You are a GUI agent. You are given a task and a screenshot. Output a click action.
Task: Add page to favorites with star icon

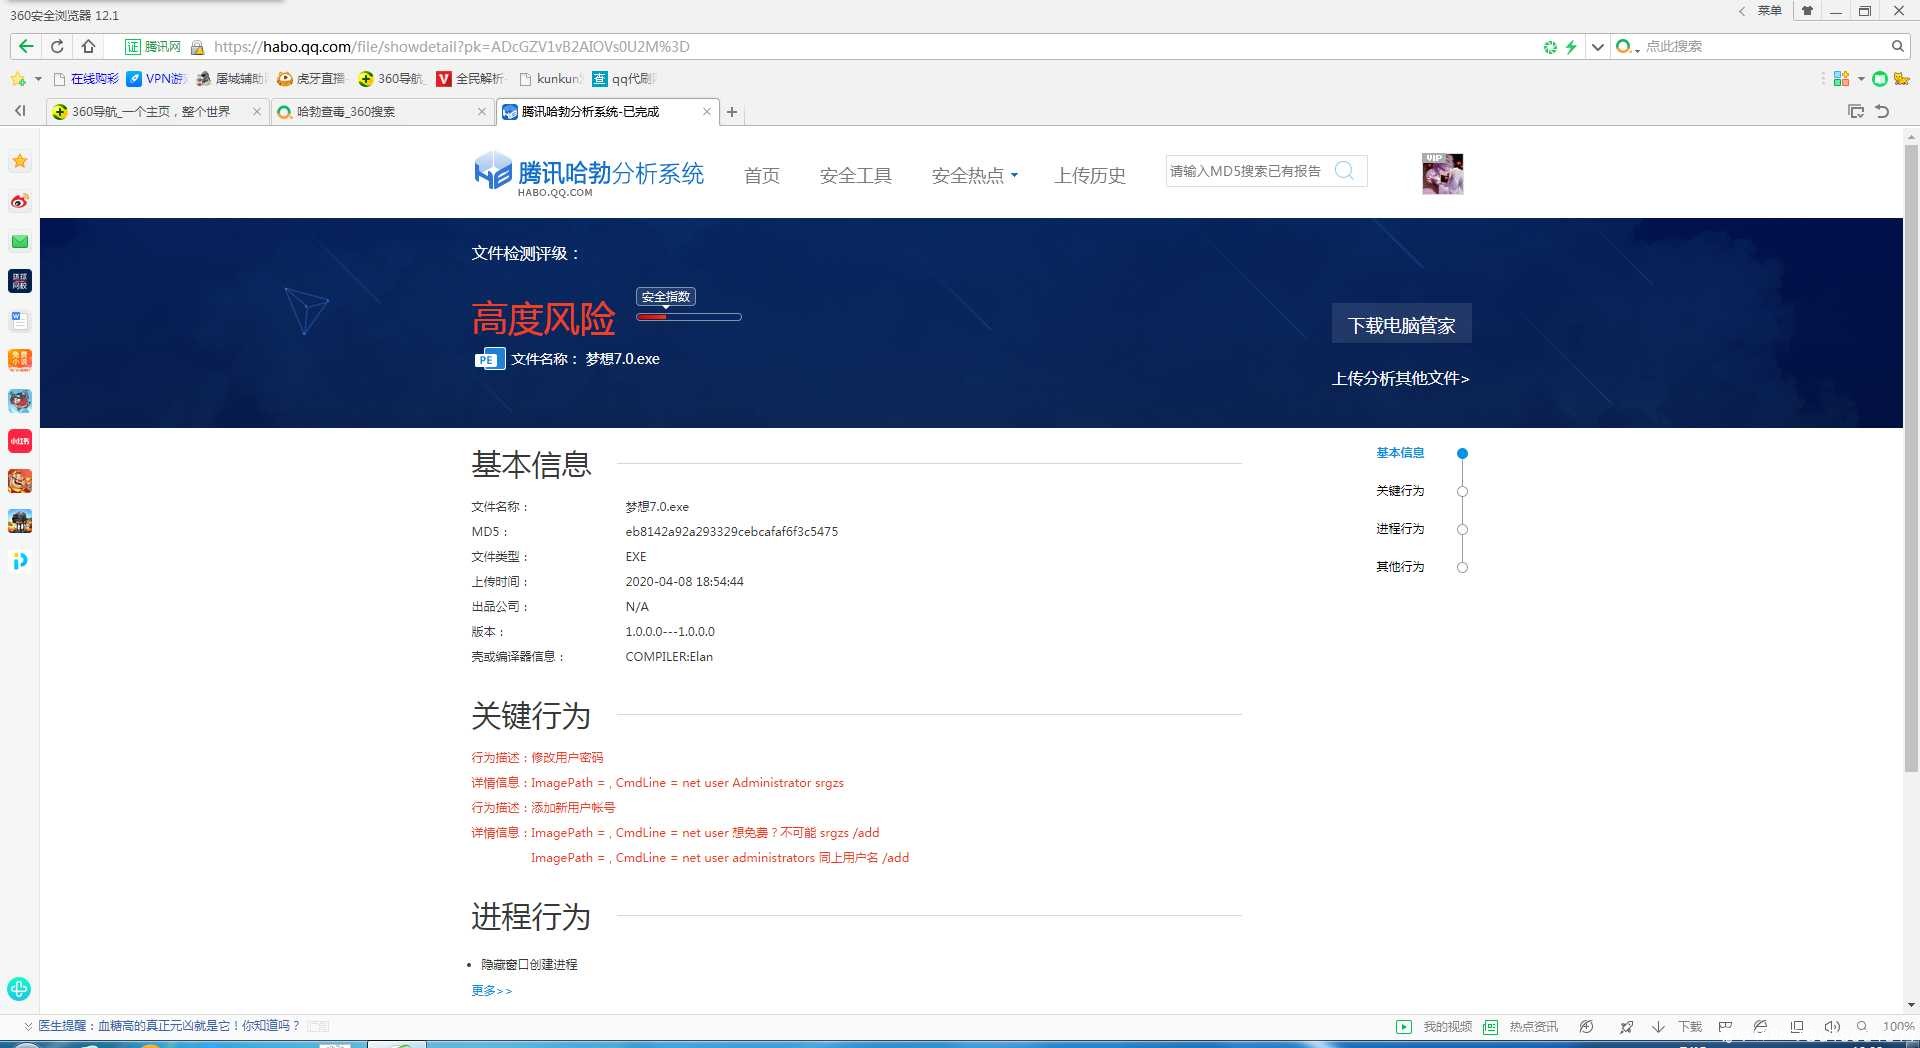click(x=18, y=79)
